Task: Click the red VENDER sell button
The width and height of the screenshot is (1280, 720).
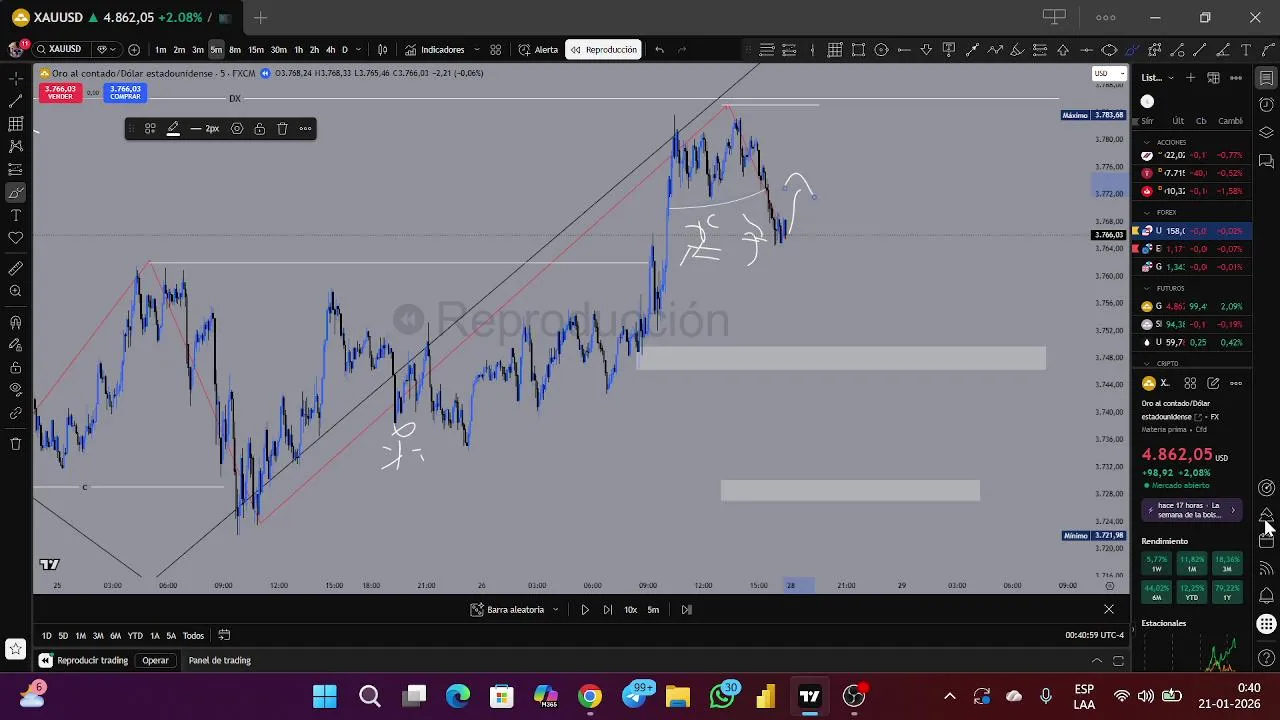Action: click(60, 92)
